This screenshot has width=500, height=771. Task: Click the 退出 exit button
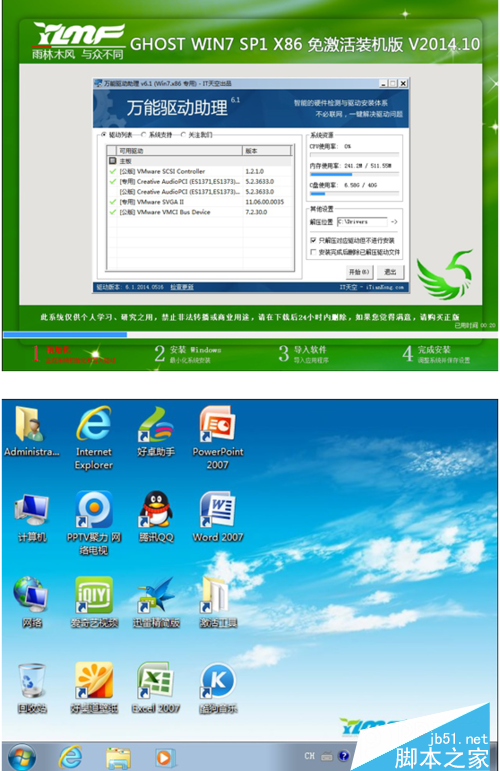pos(390,272)
